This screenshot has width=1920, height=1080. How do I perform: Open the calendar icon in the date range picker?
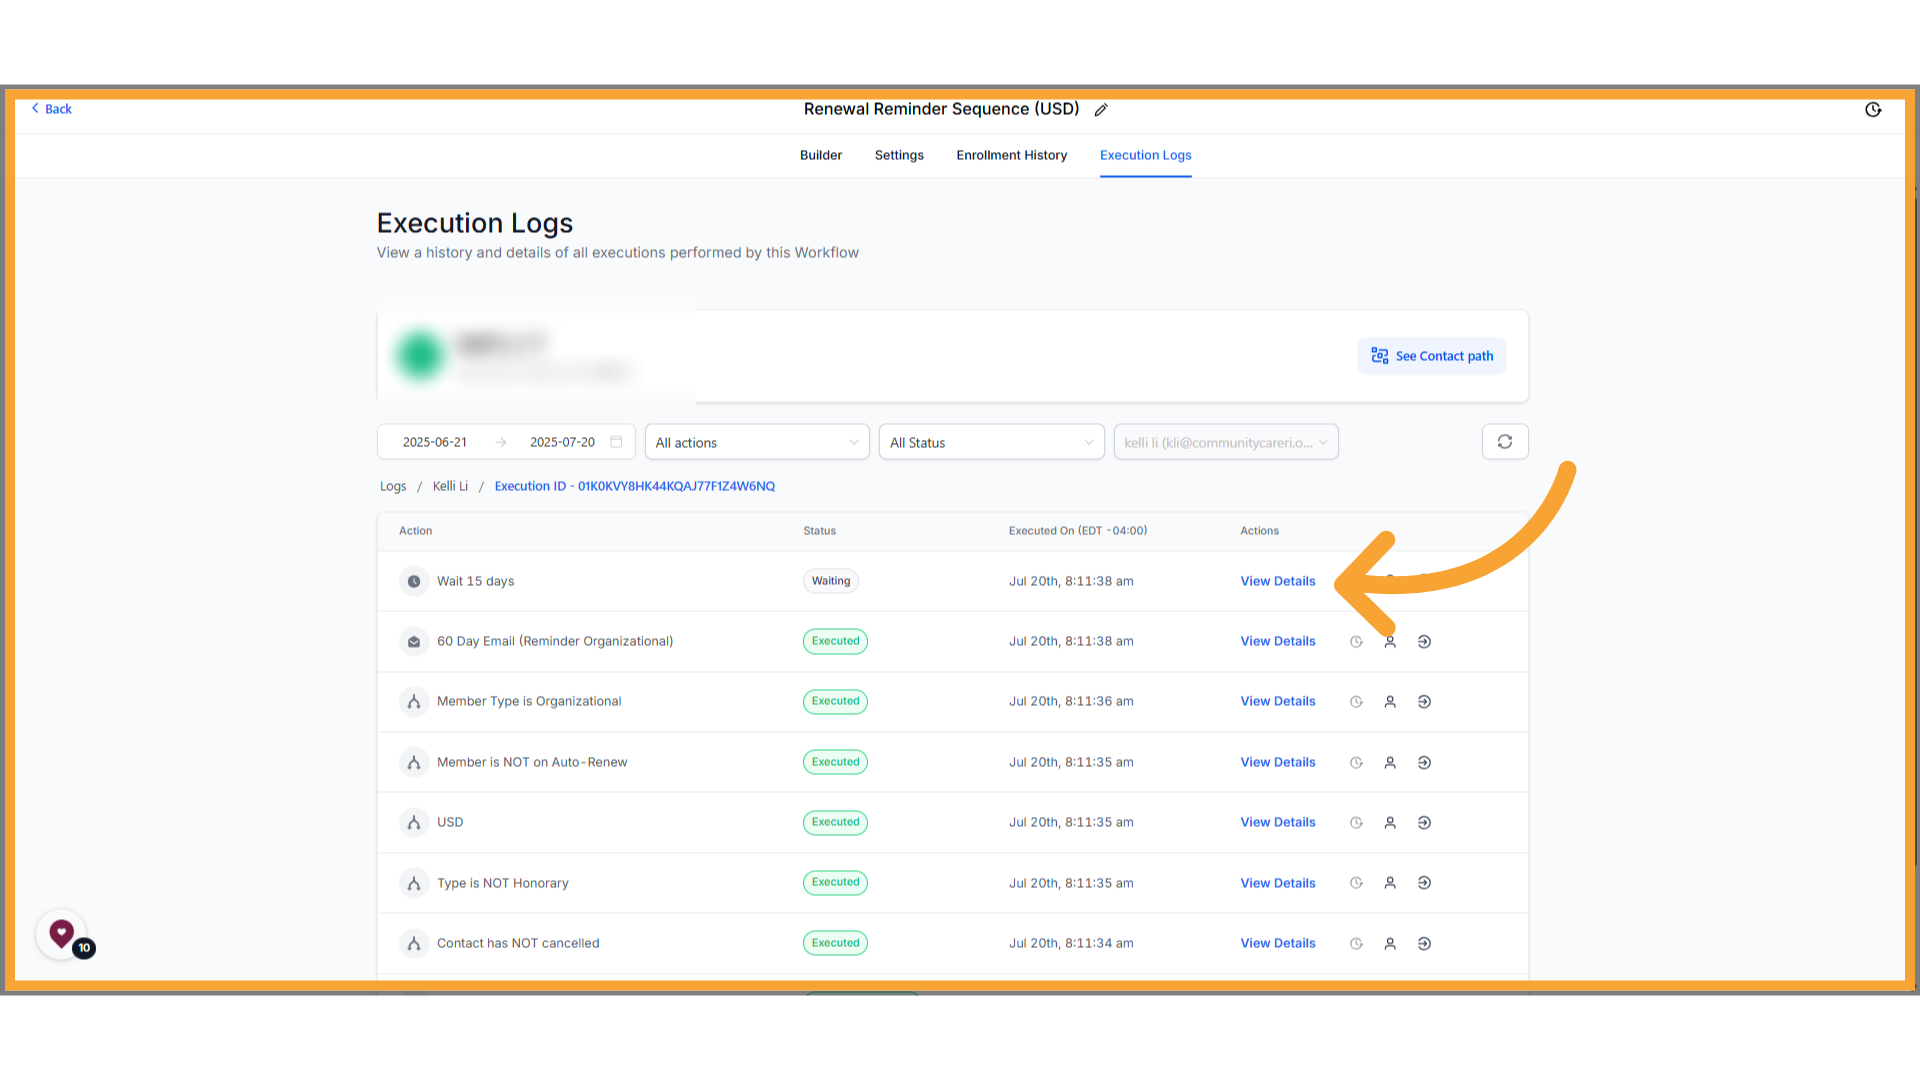(616, 441)
